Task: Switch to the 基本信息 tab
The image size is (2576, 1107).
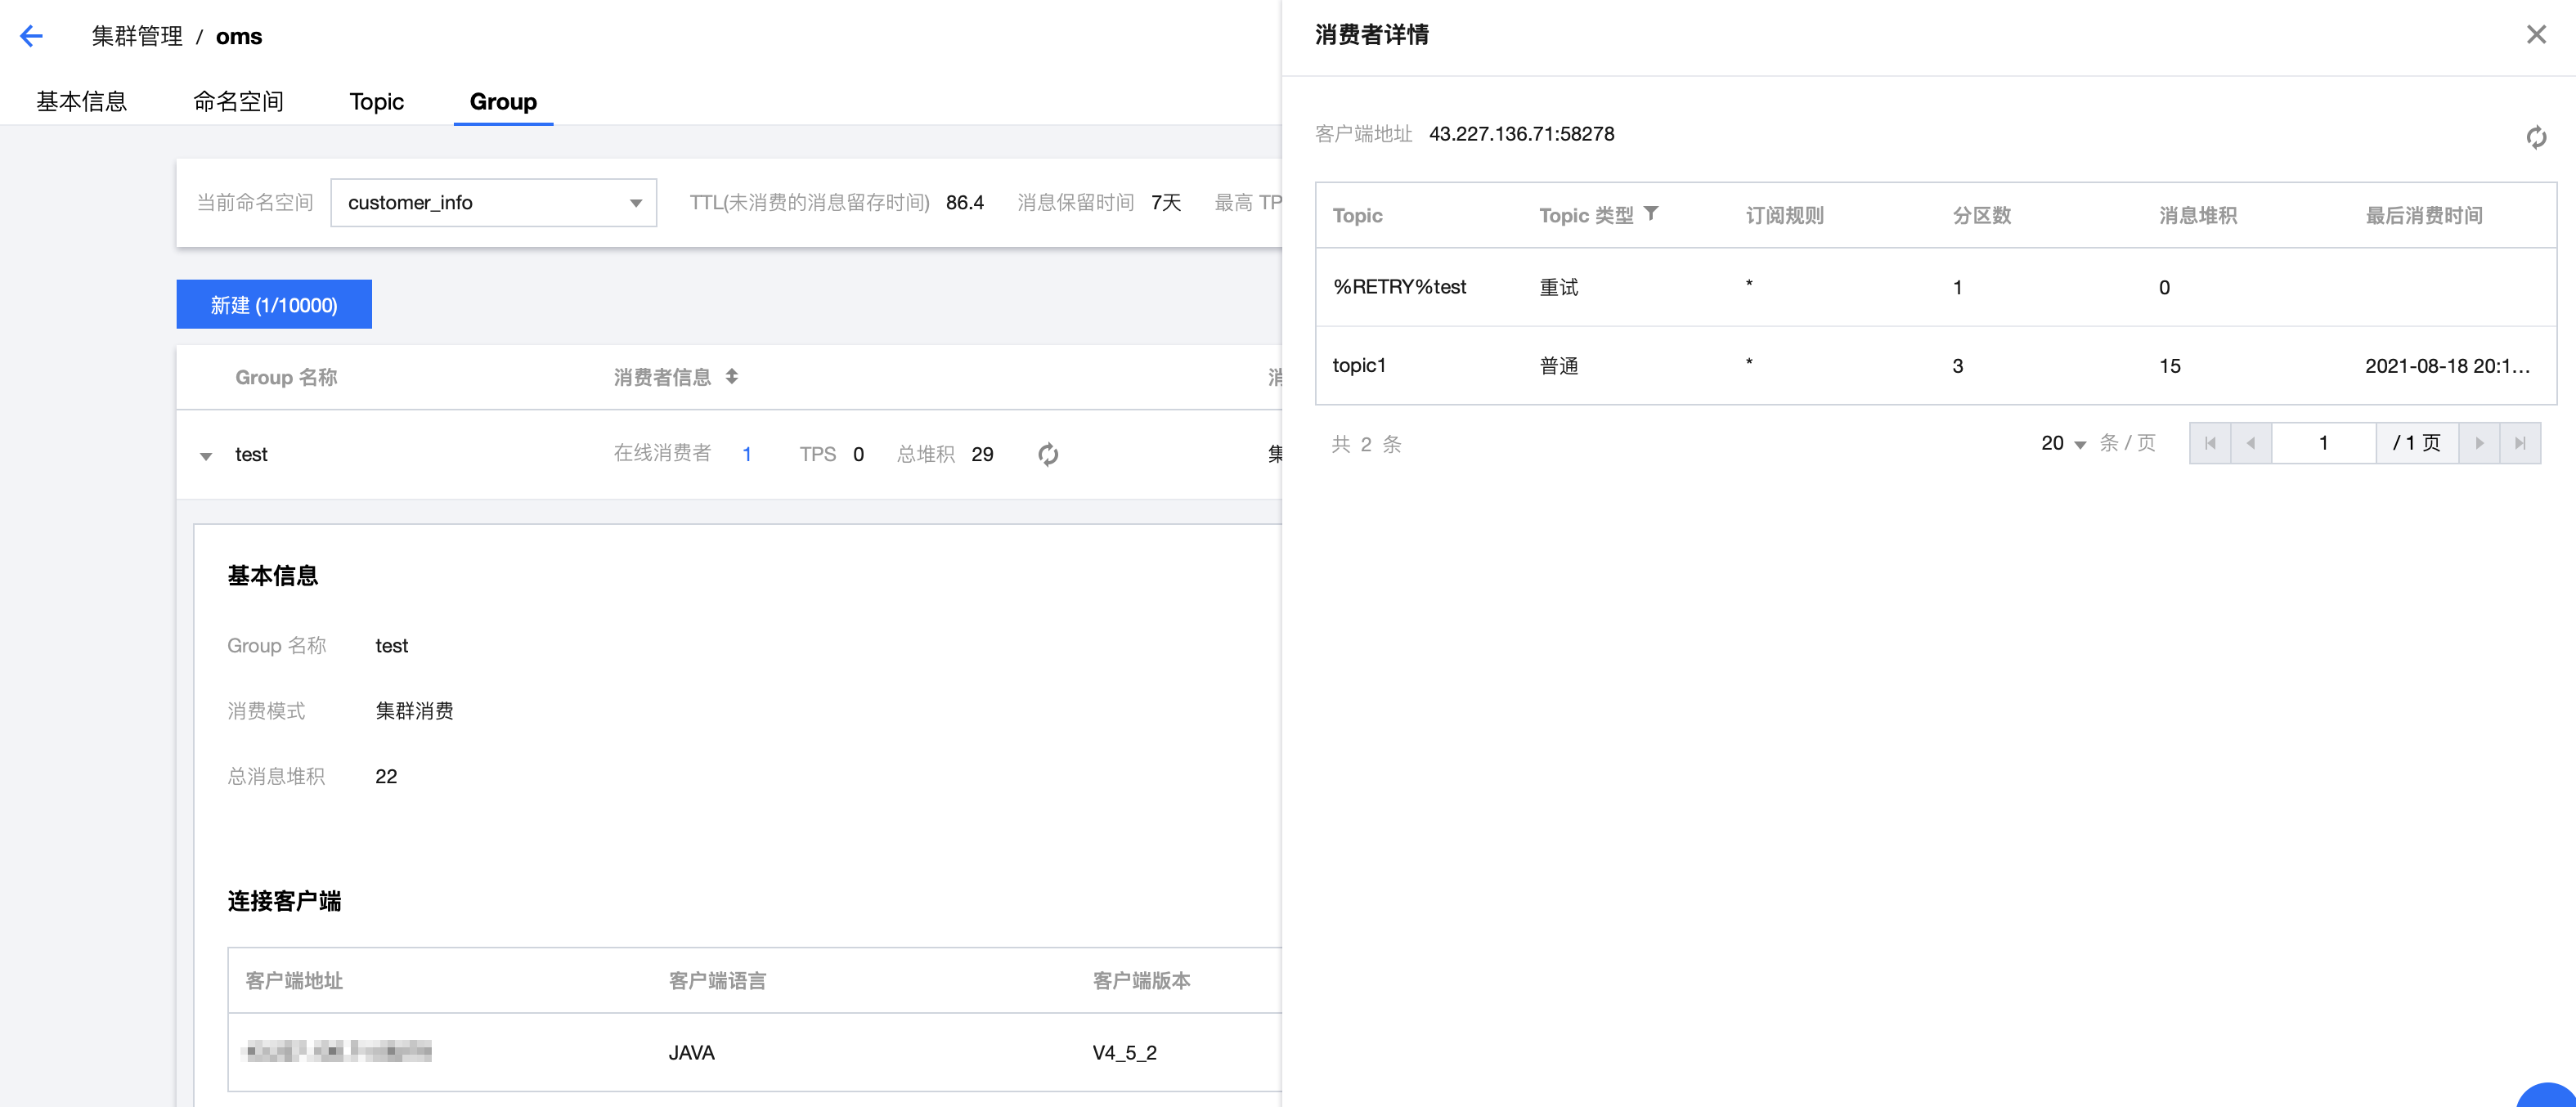Action: [x=81, y=101]
